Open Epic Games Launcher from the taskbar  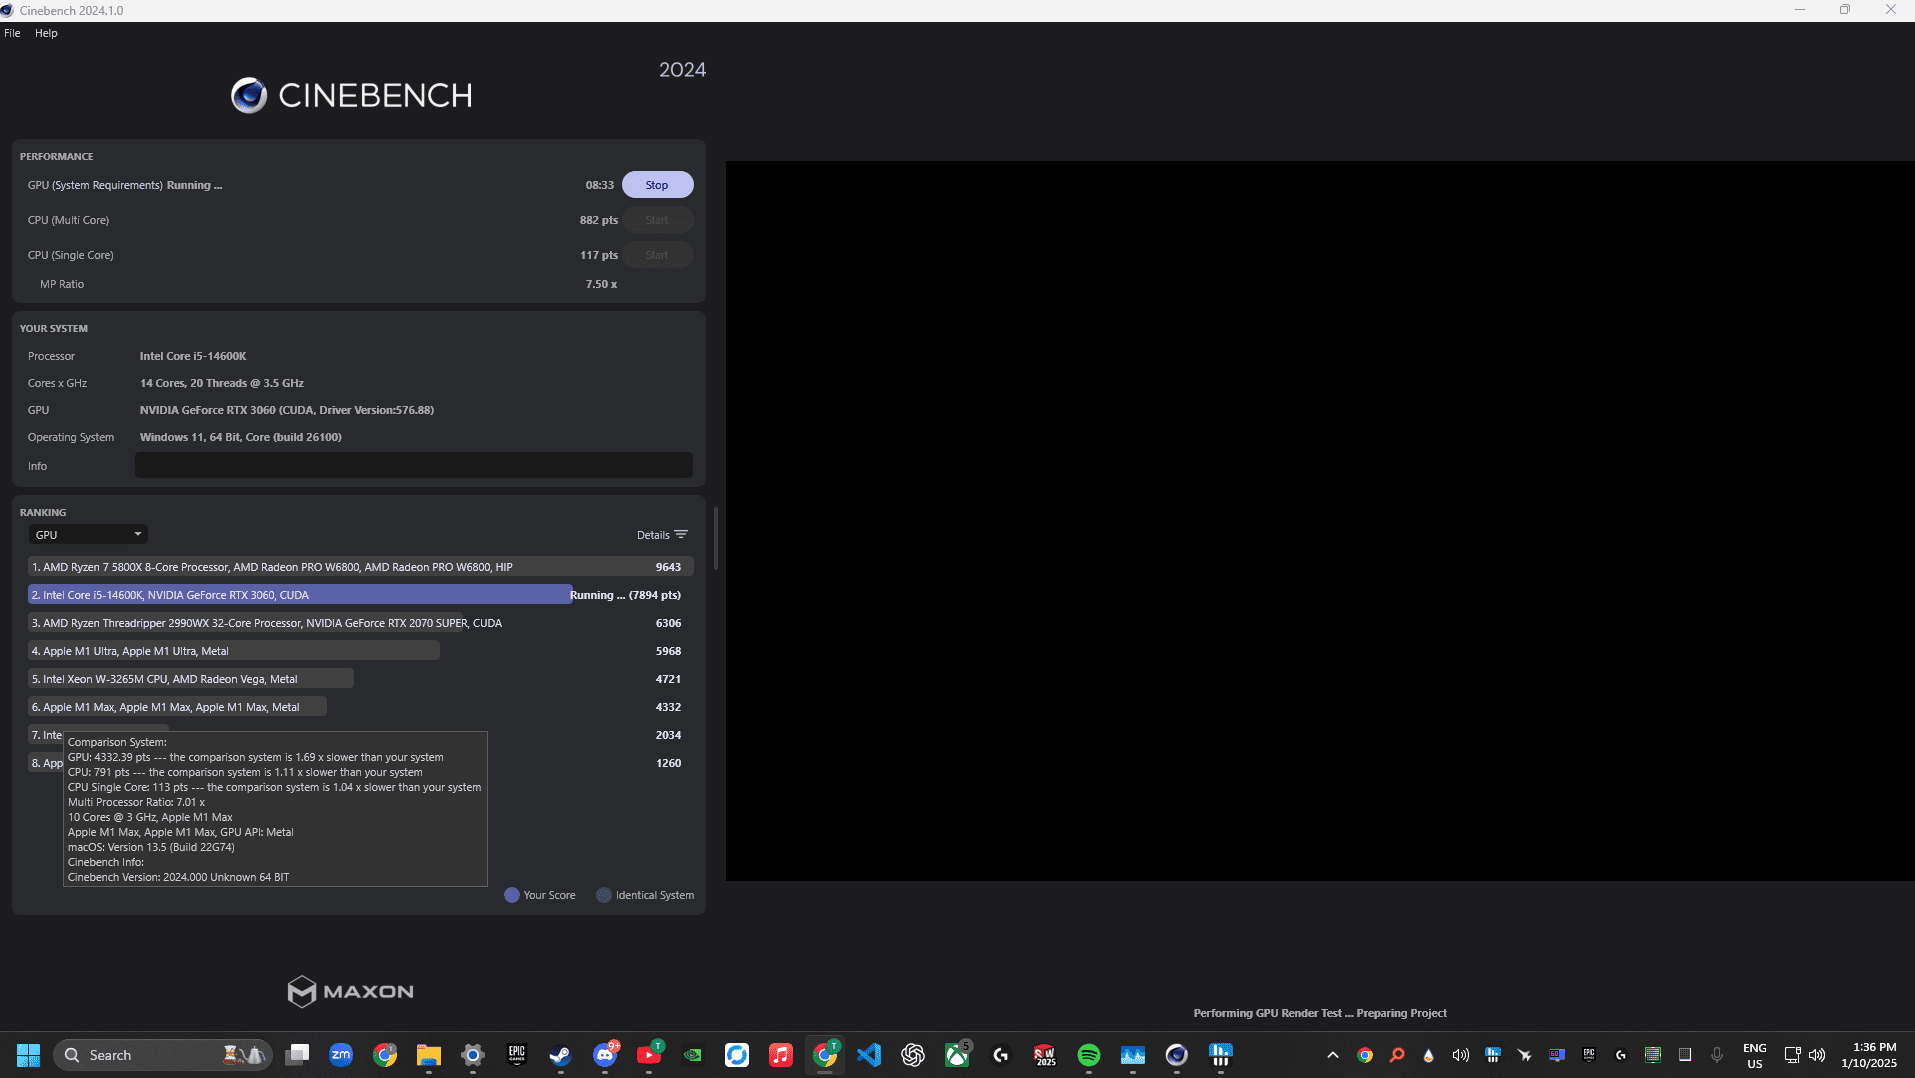tap(517, 1055)
